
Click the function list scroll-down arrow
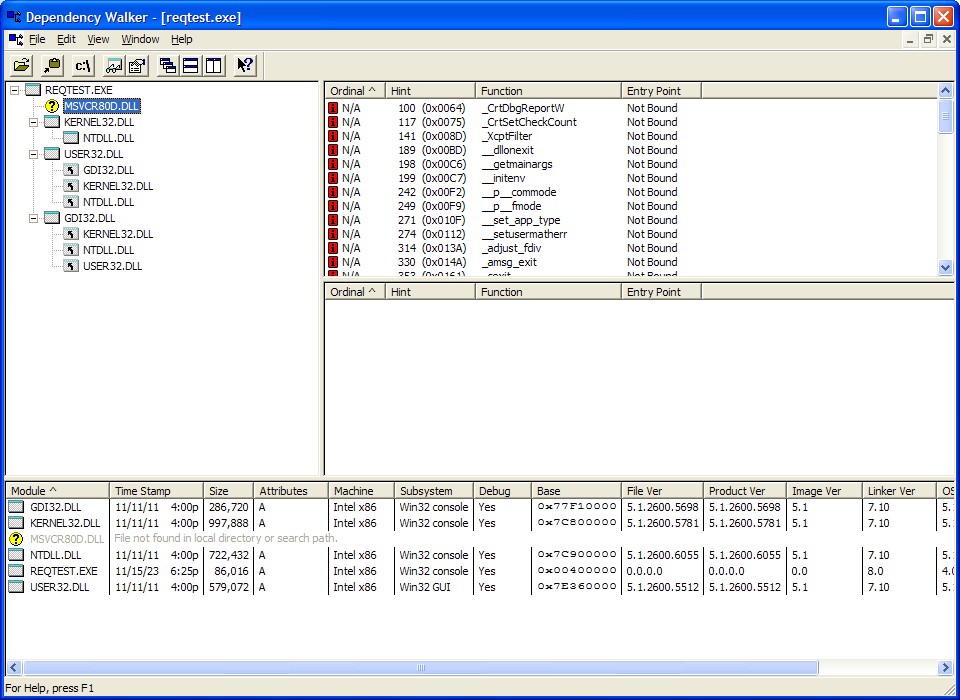click(945, 268)
